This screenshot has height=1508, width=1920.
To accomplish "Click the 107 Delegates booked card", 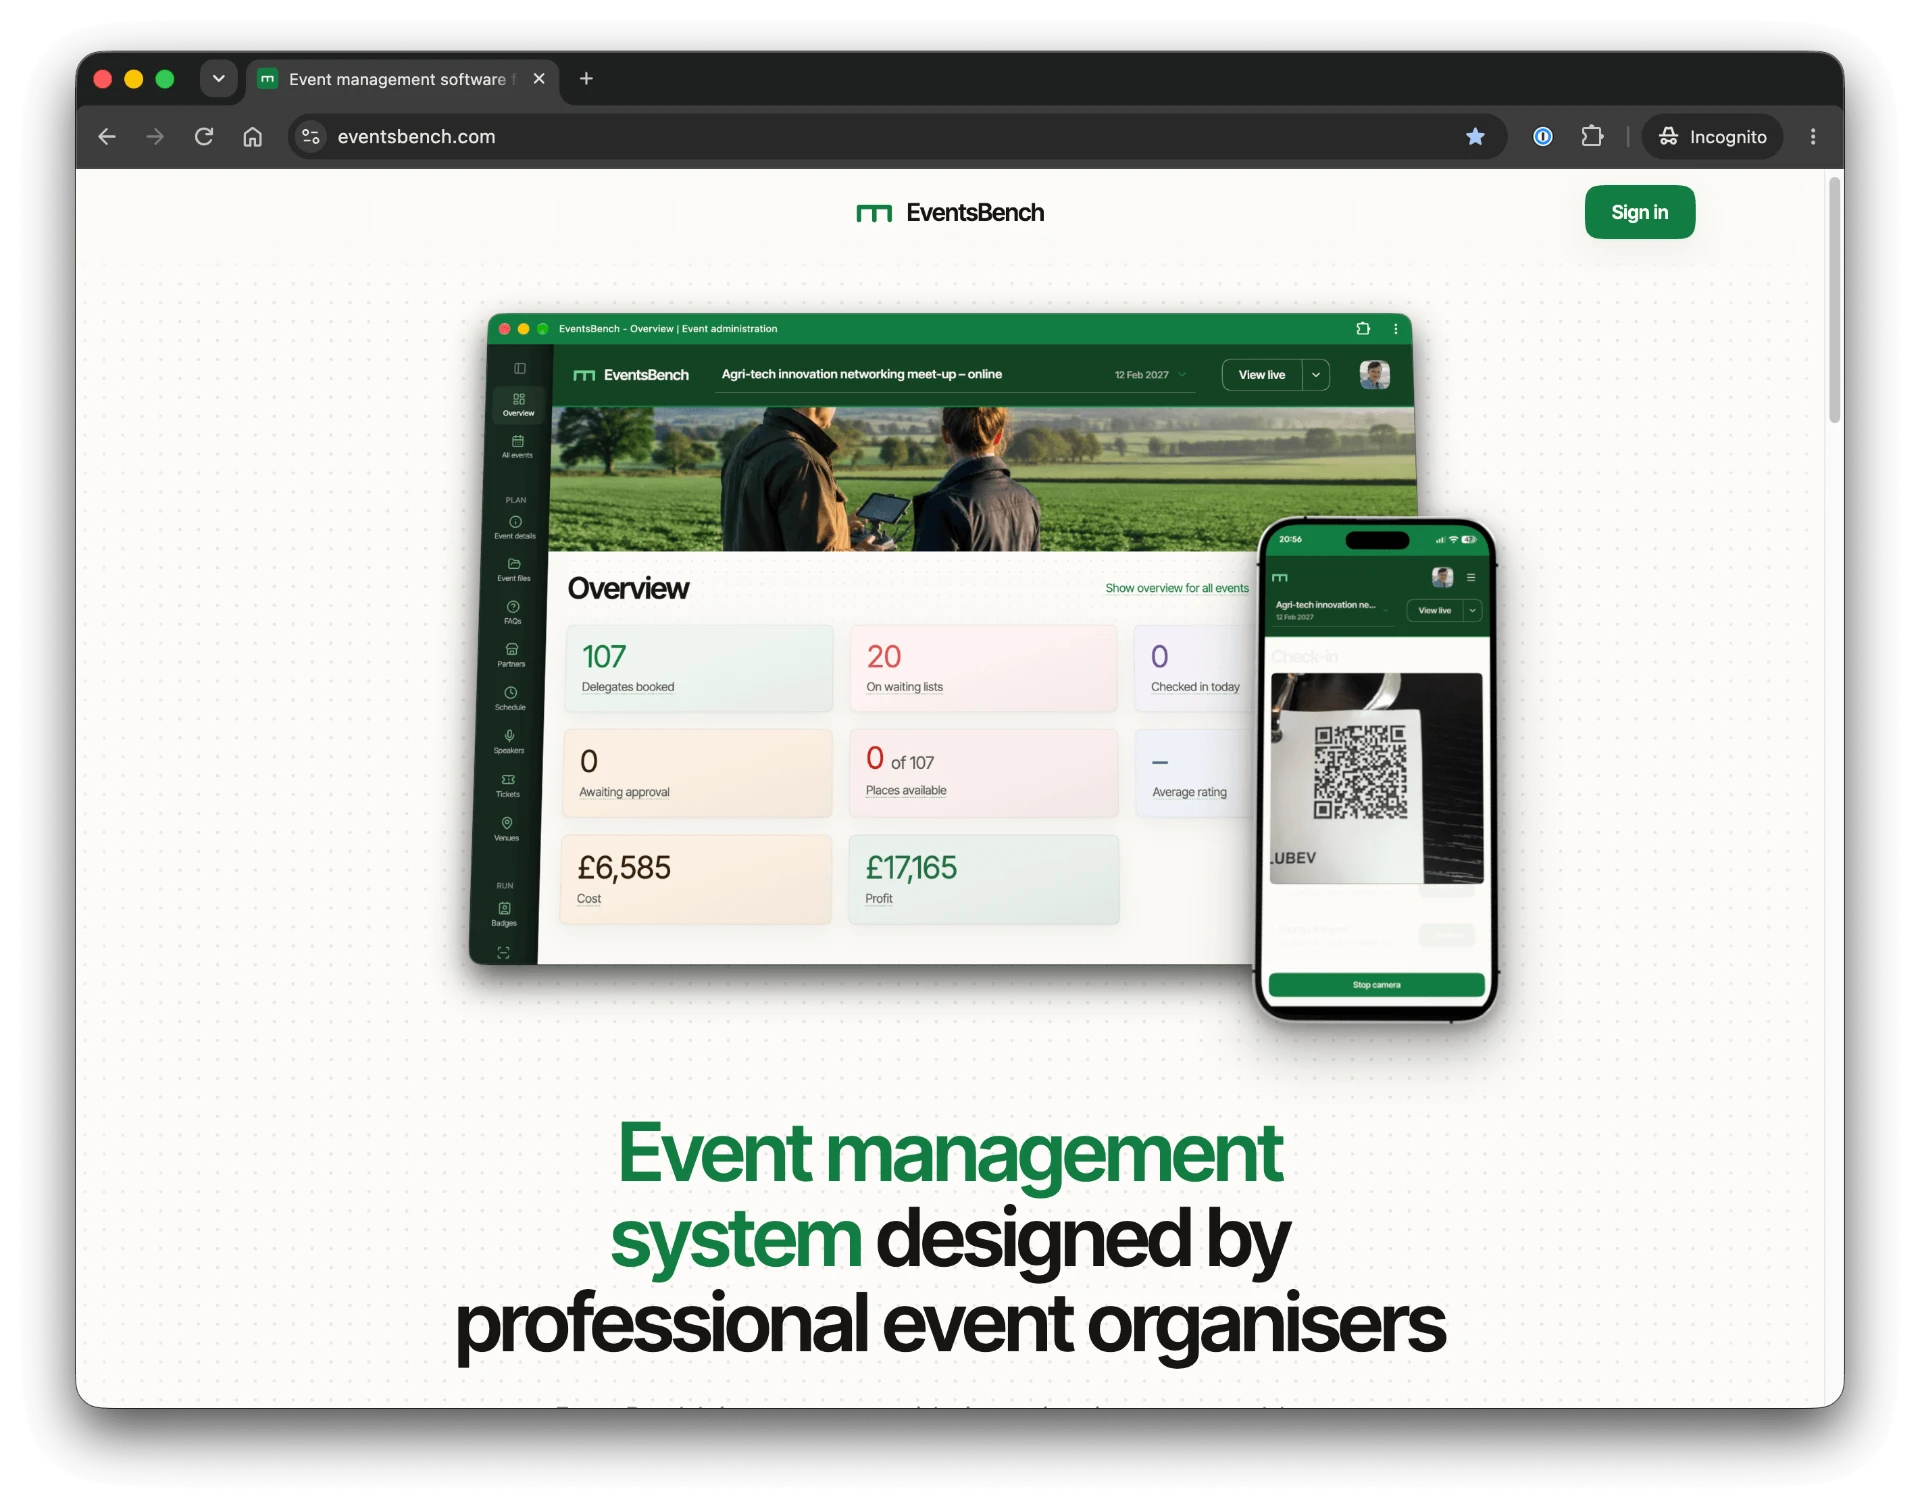I will tap(698, 668).
